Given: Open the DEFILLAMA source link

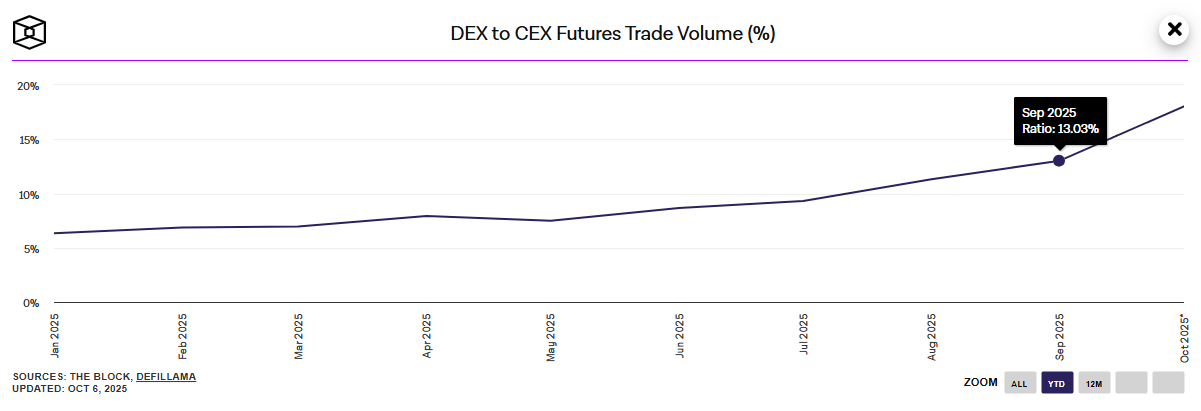Looking at the screenshot, I should click(x=166, y=376).
